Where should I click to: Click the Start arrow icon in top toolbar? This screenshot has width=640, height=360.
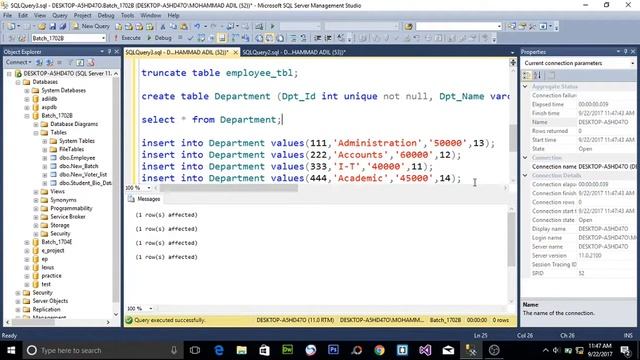point(273,26)
